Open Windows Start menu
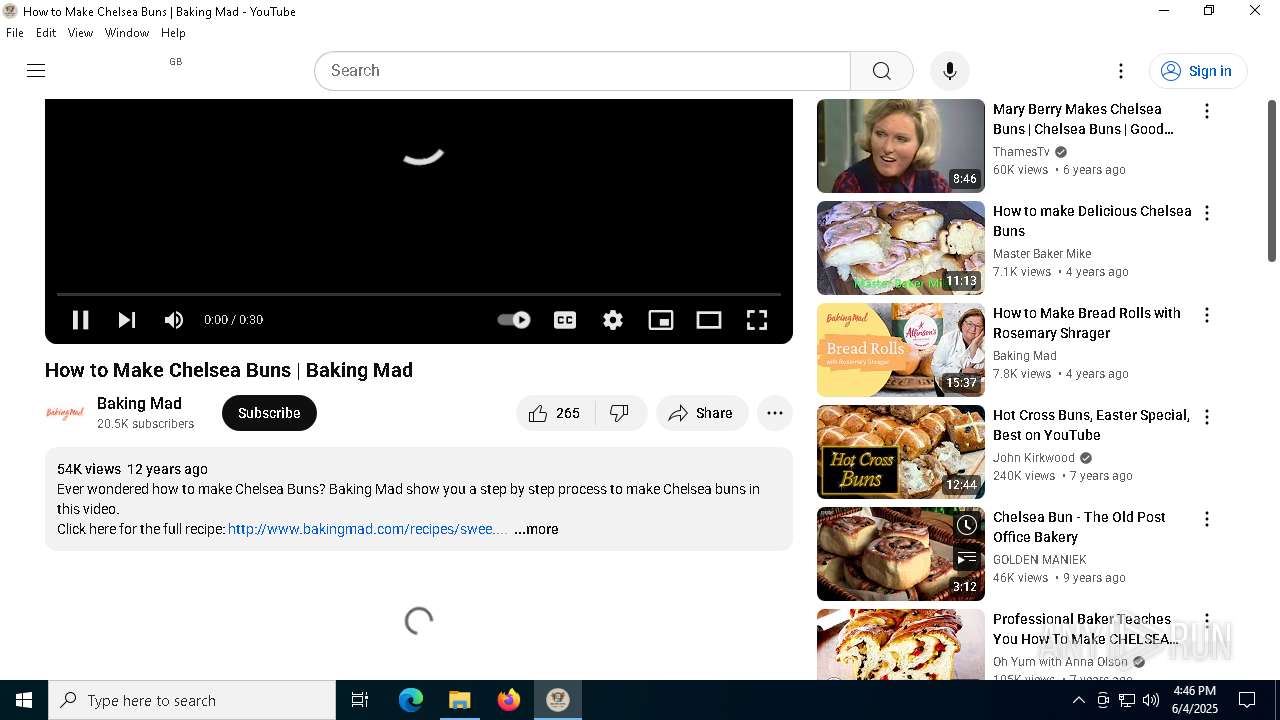Viewport: 1280px width, 720px height. [24, 700]
